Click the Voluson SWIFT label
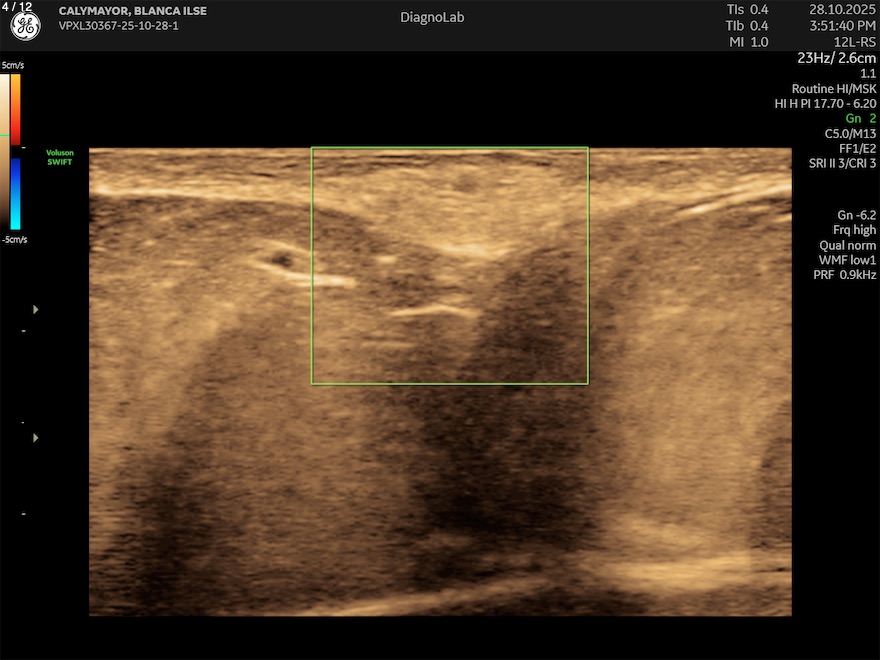 pos(60,157)
